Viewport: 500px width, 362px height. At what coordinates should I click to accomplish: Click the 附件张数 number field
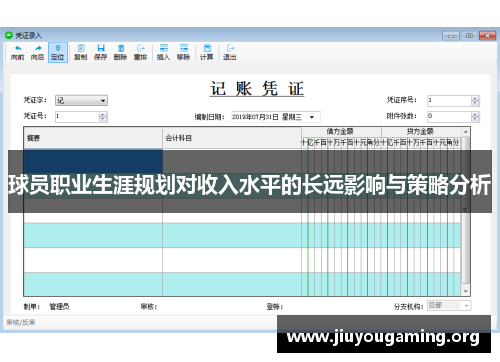click(450, 116)
